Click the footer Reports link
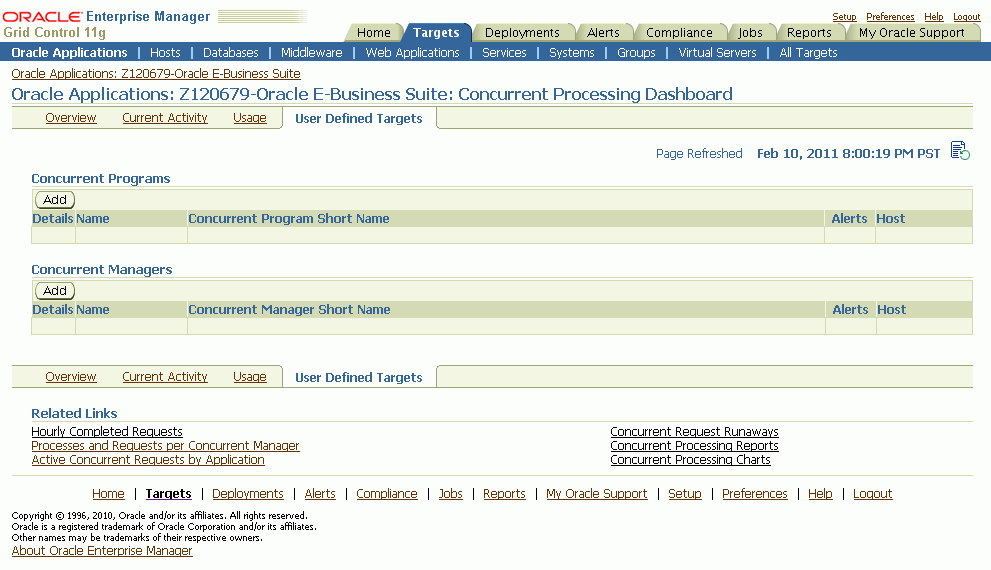Image resolution: width=991 pixels, height=570 pixels. tap(504, 494)
